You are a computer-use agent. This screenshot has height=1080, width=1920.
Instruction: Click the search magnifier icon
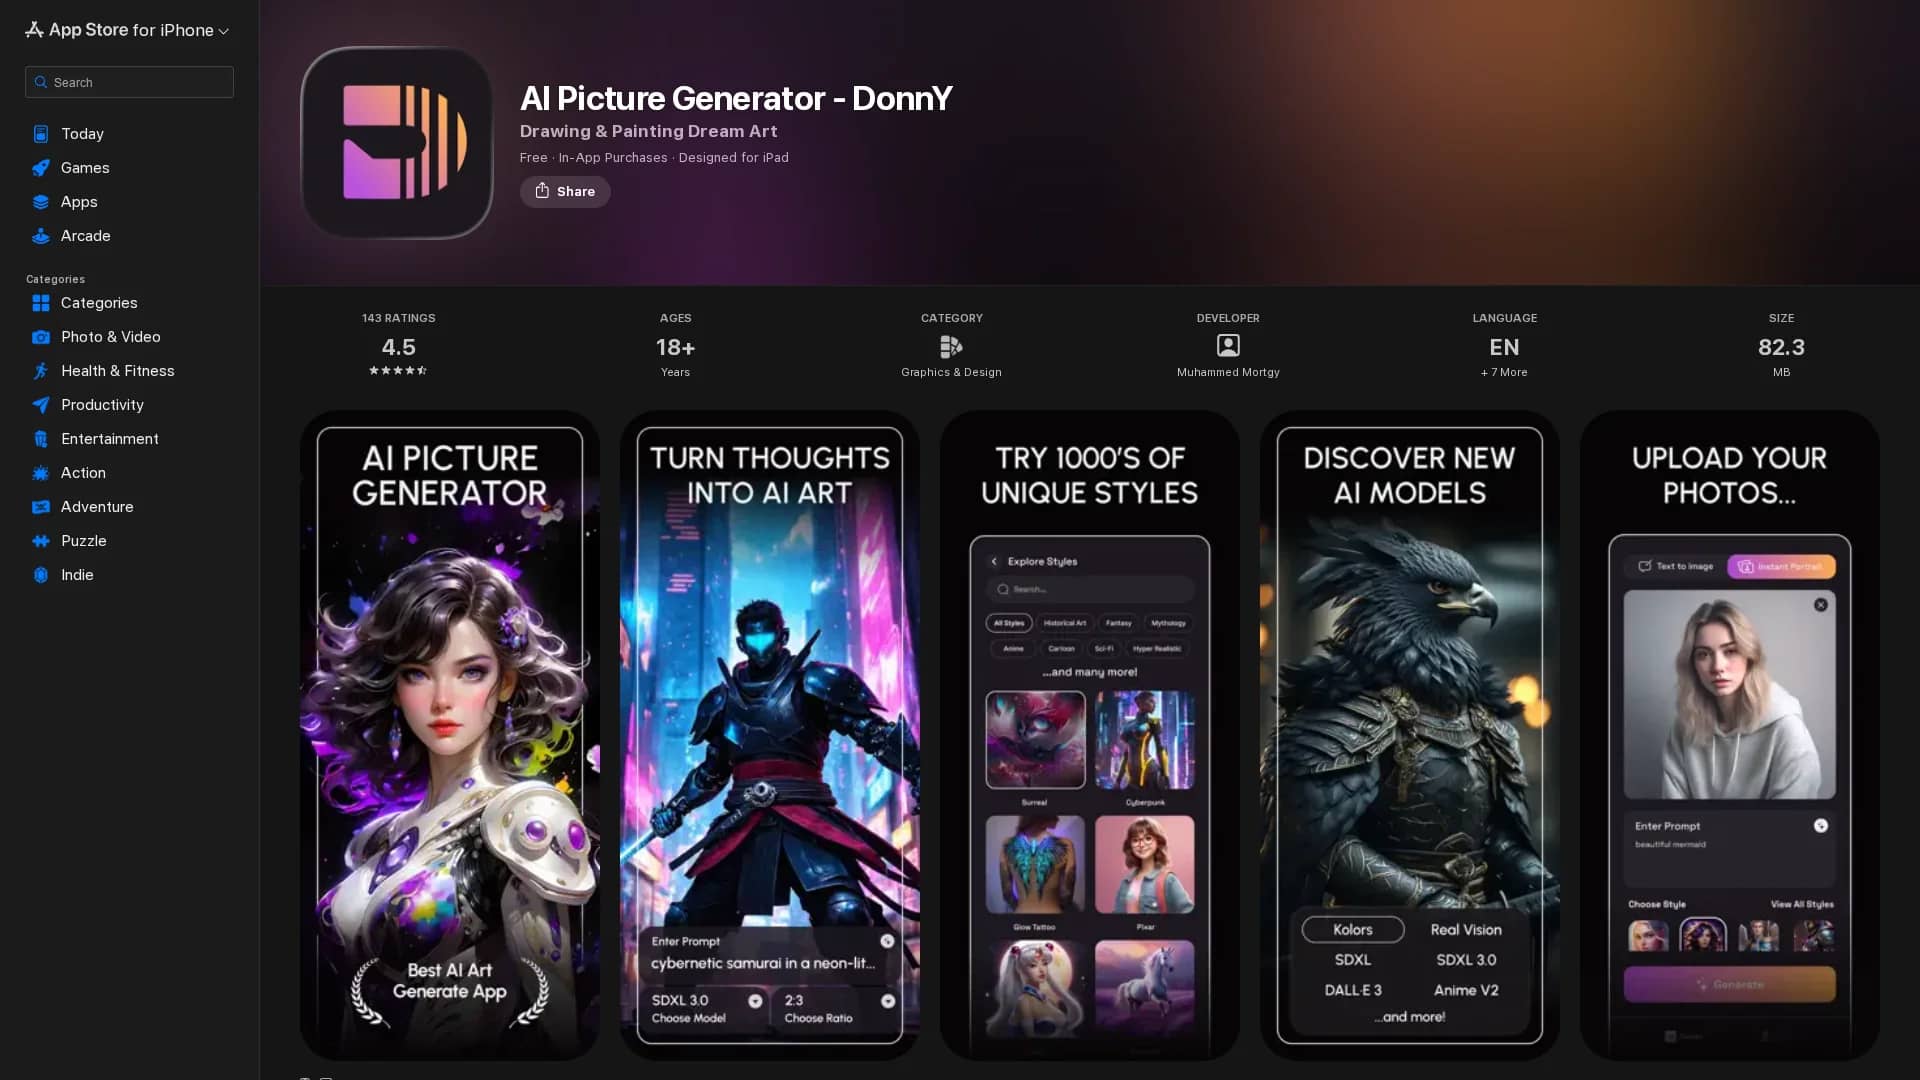click(x=41, y=82)
